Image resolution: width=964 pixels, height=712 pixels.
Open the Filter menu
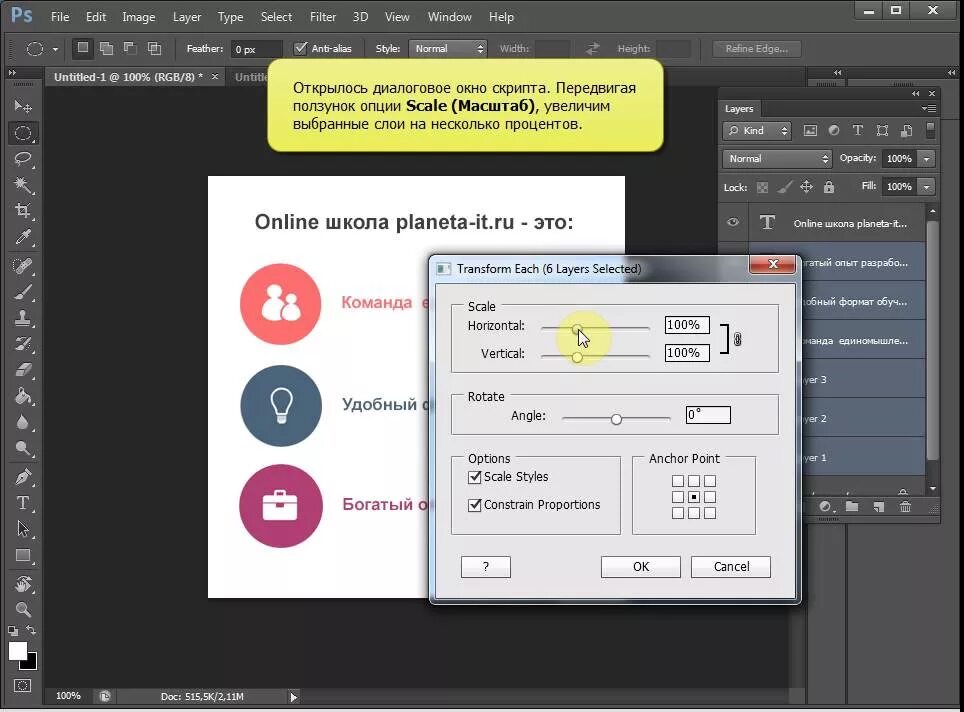click(x=323, y=17)
